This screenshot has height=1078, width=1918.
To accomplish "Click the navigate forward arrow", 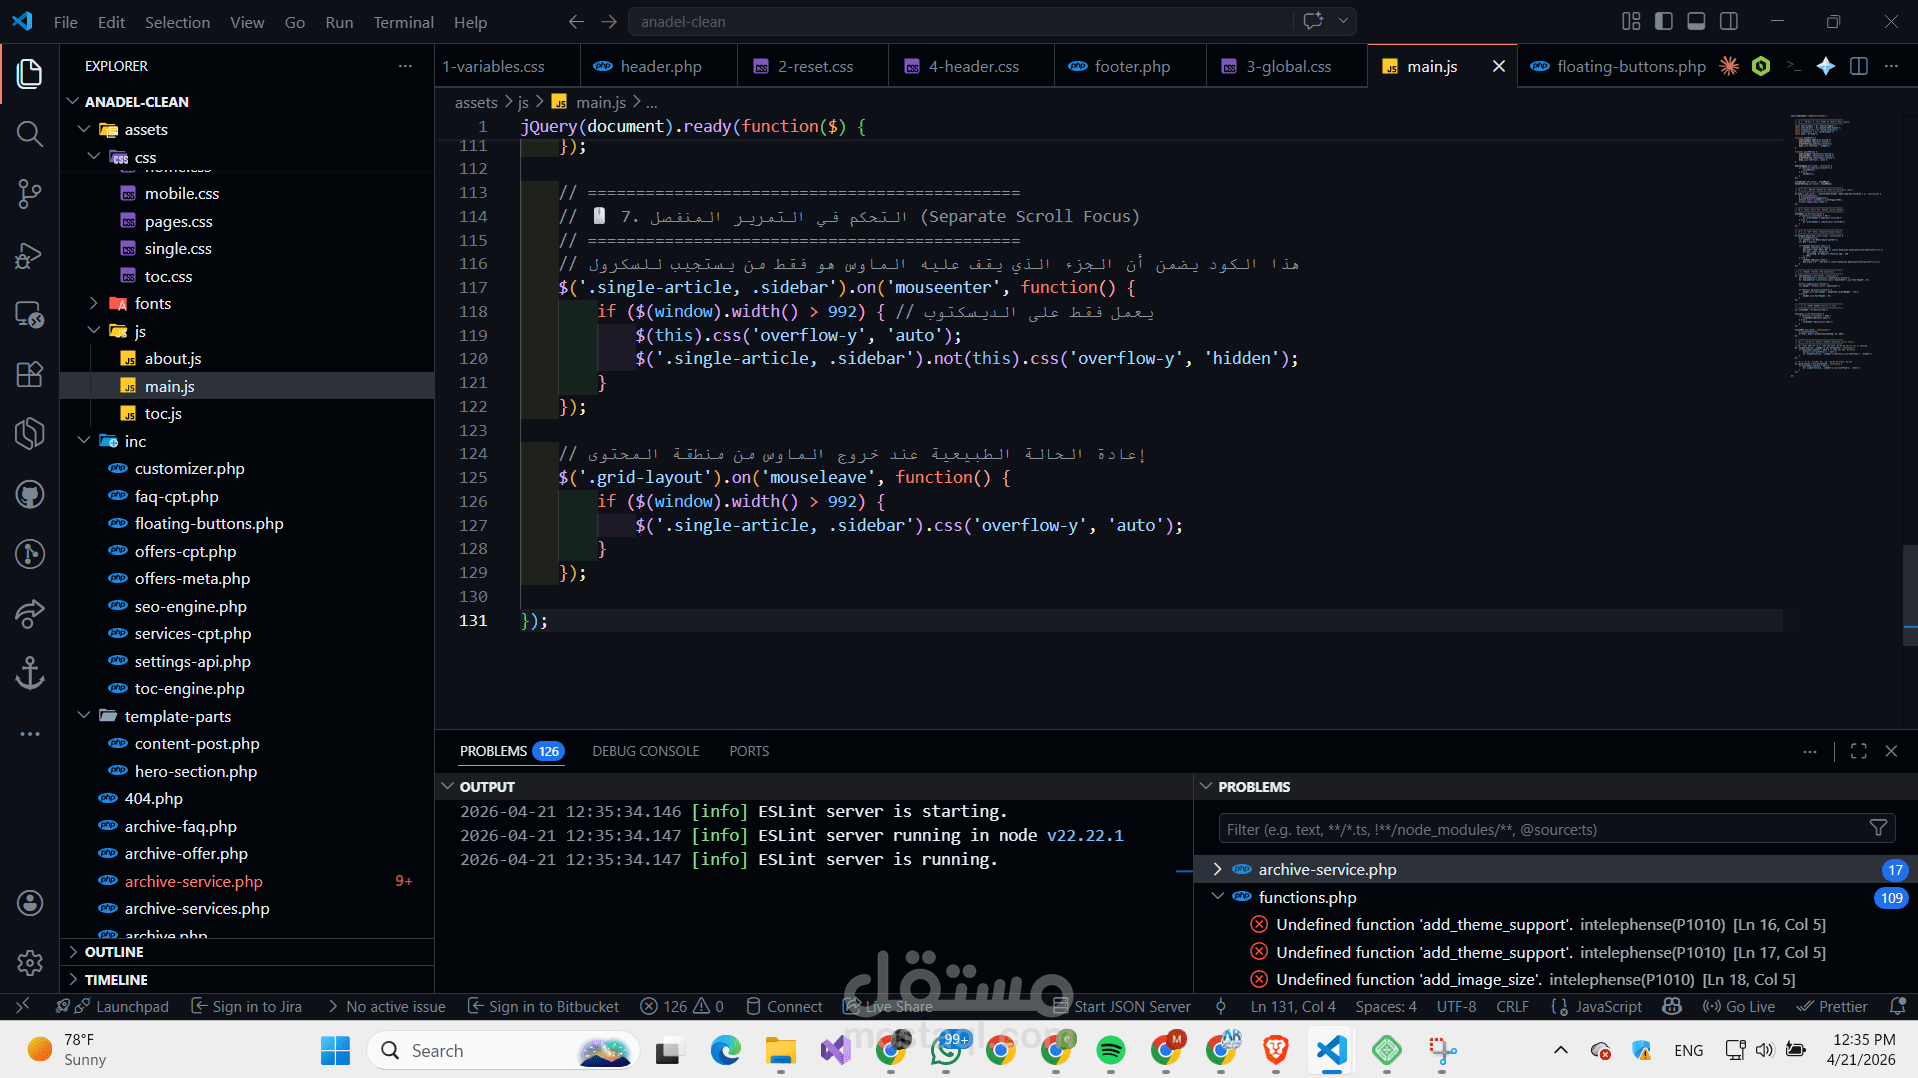I will click(609, 21).
